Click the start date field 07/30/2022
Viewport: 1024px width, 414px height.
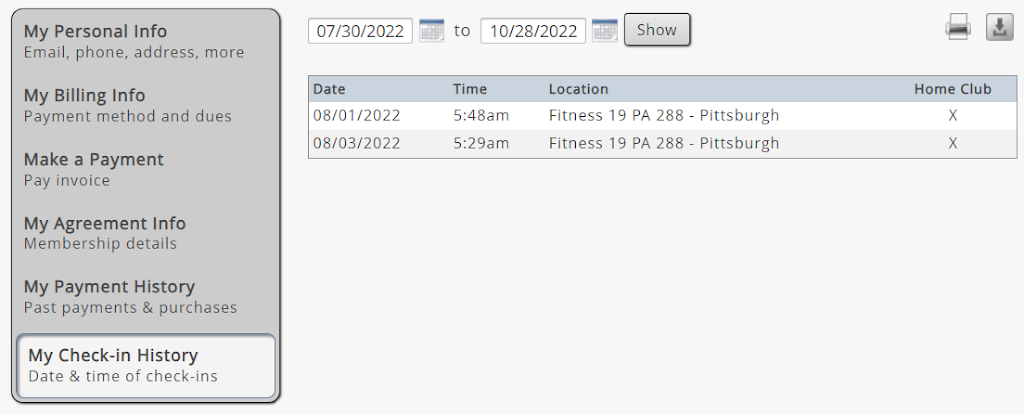pos(360,31)
